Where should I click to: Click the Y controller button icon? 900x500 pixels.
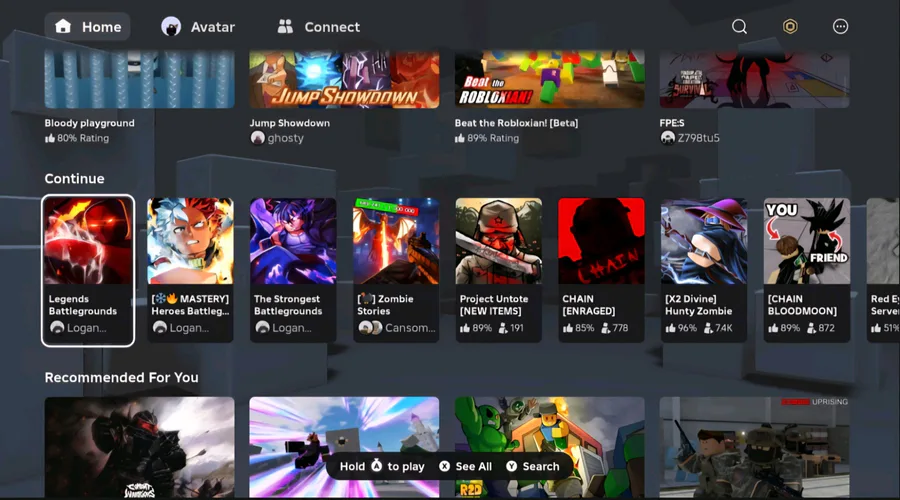coord(511,466)
